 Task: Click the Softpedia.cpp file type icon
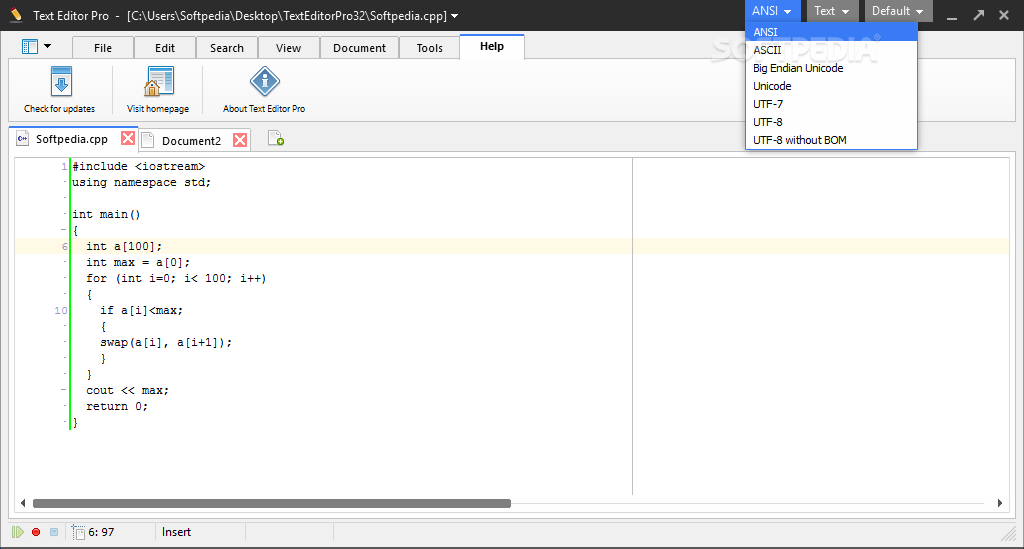pyautogui.click(x=23, y=138)
